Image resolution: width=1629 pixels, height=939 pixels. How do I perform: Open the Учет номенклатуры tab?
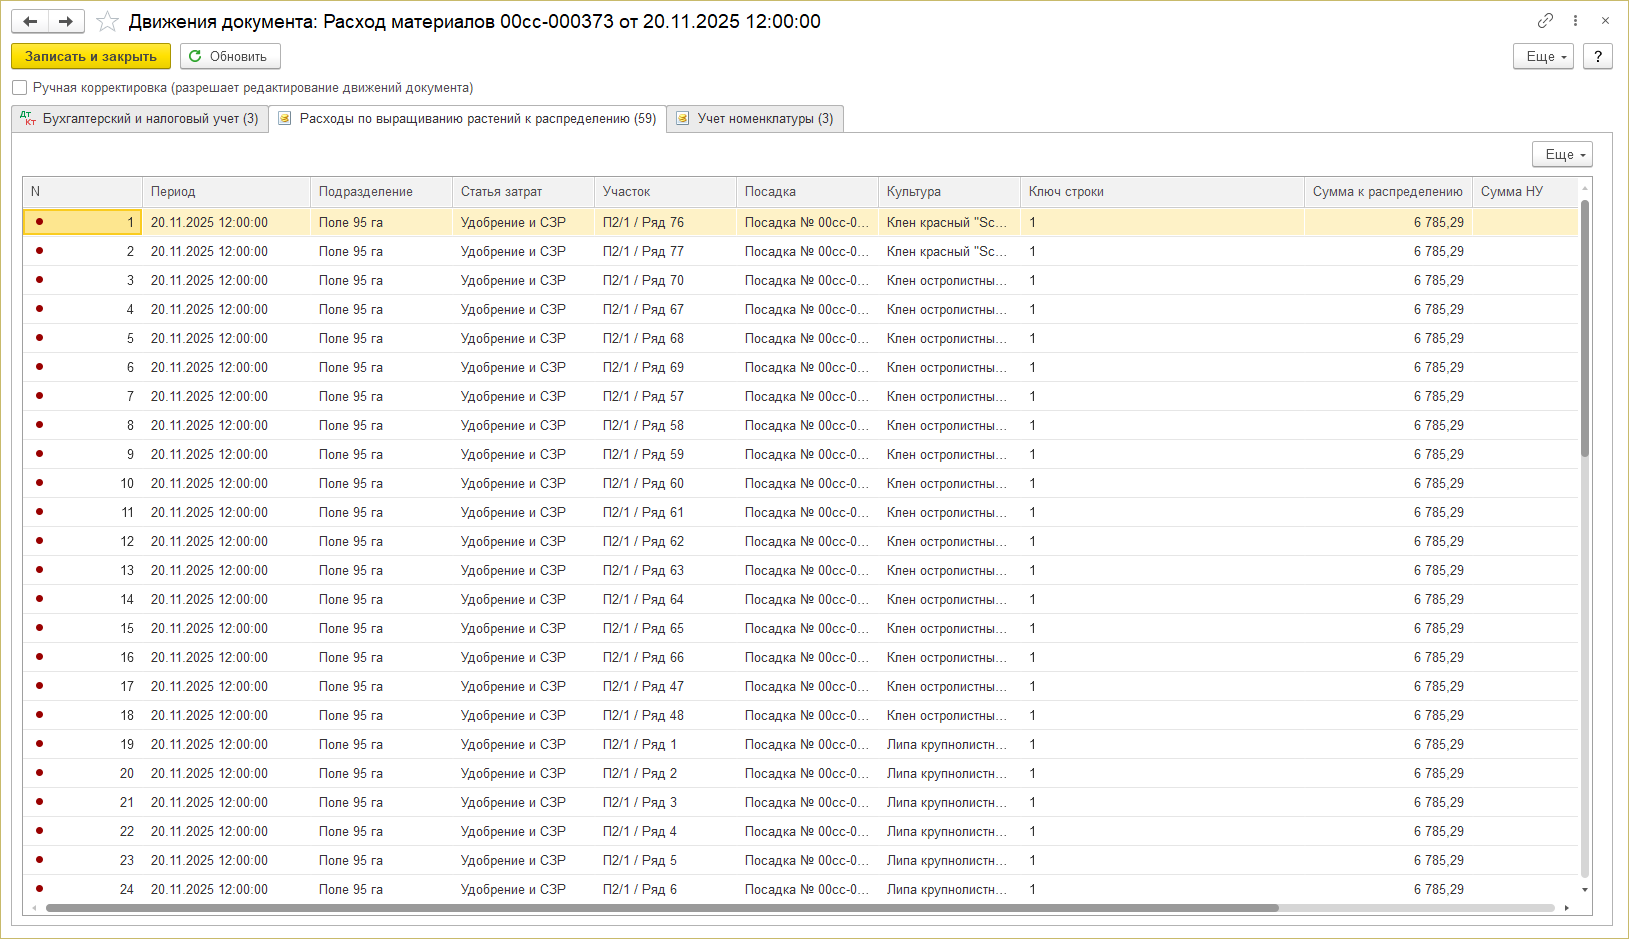coord(755,119)
